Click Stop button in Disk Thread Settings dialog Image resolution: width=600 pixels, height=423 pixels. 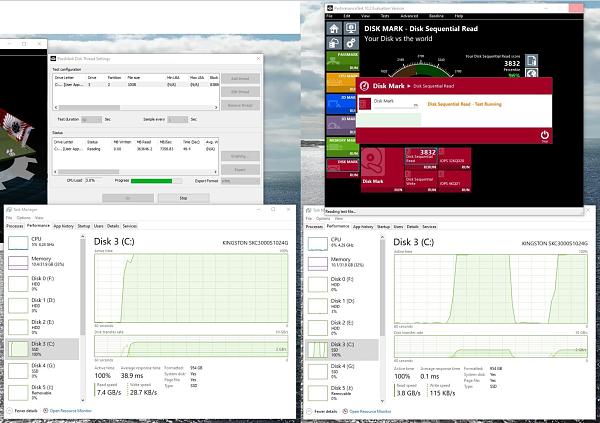[x=183, y=198]
